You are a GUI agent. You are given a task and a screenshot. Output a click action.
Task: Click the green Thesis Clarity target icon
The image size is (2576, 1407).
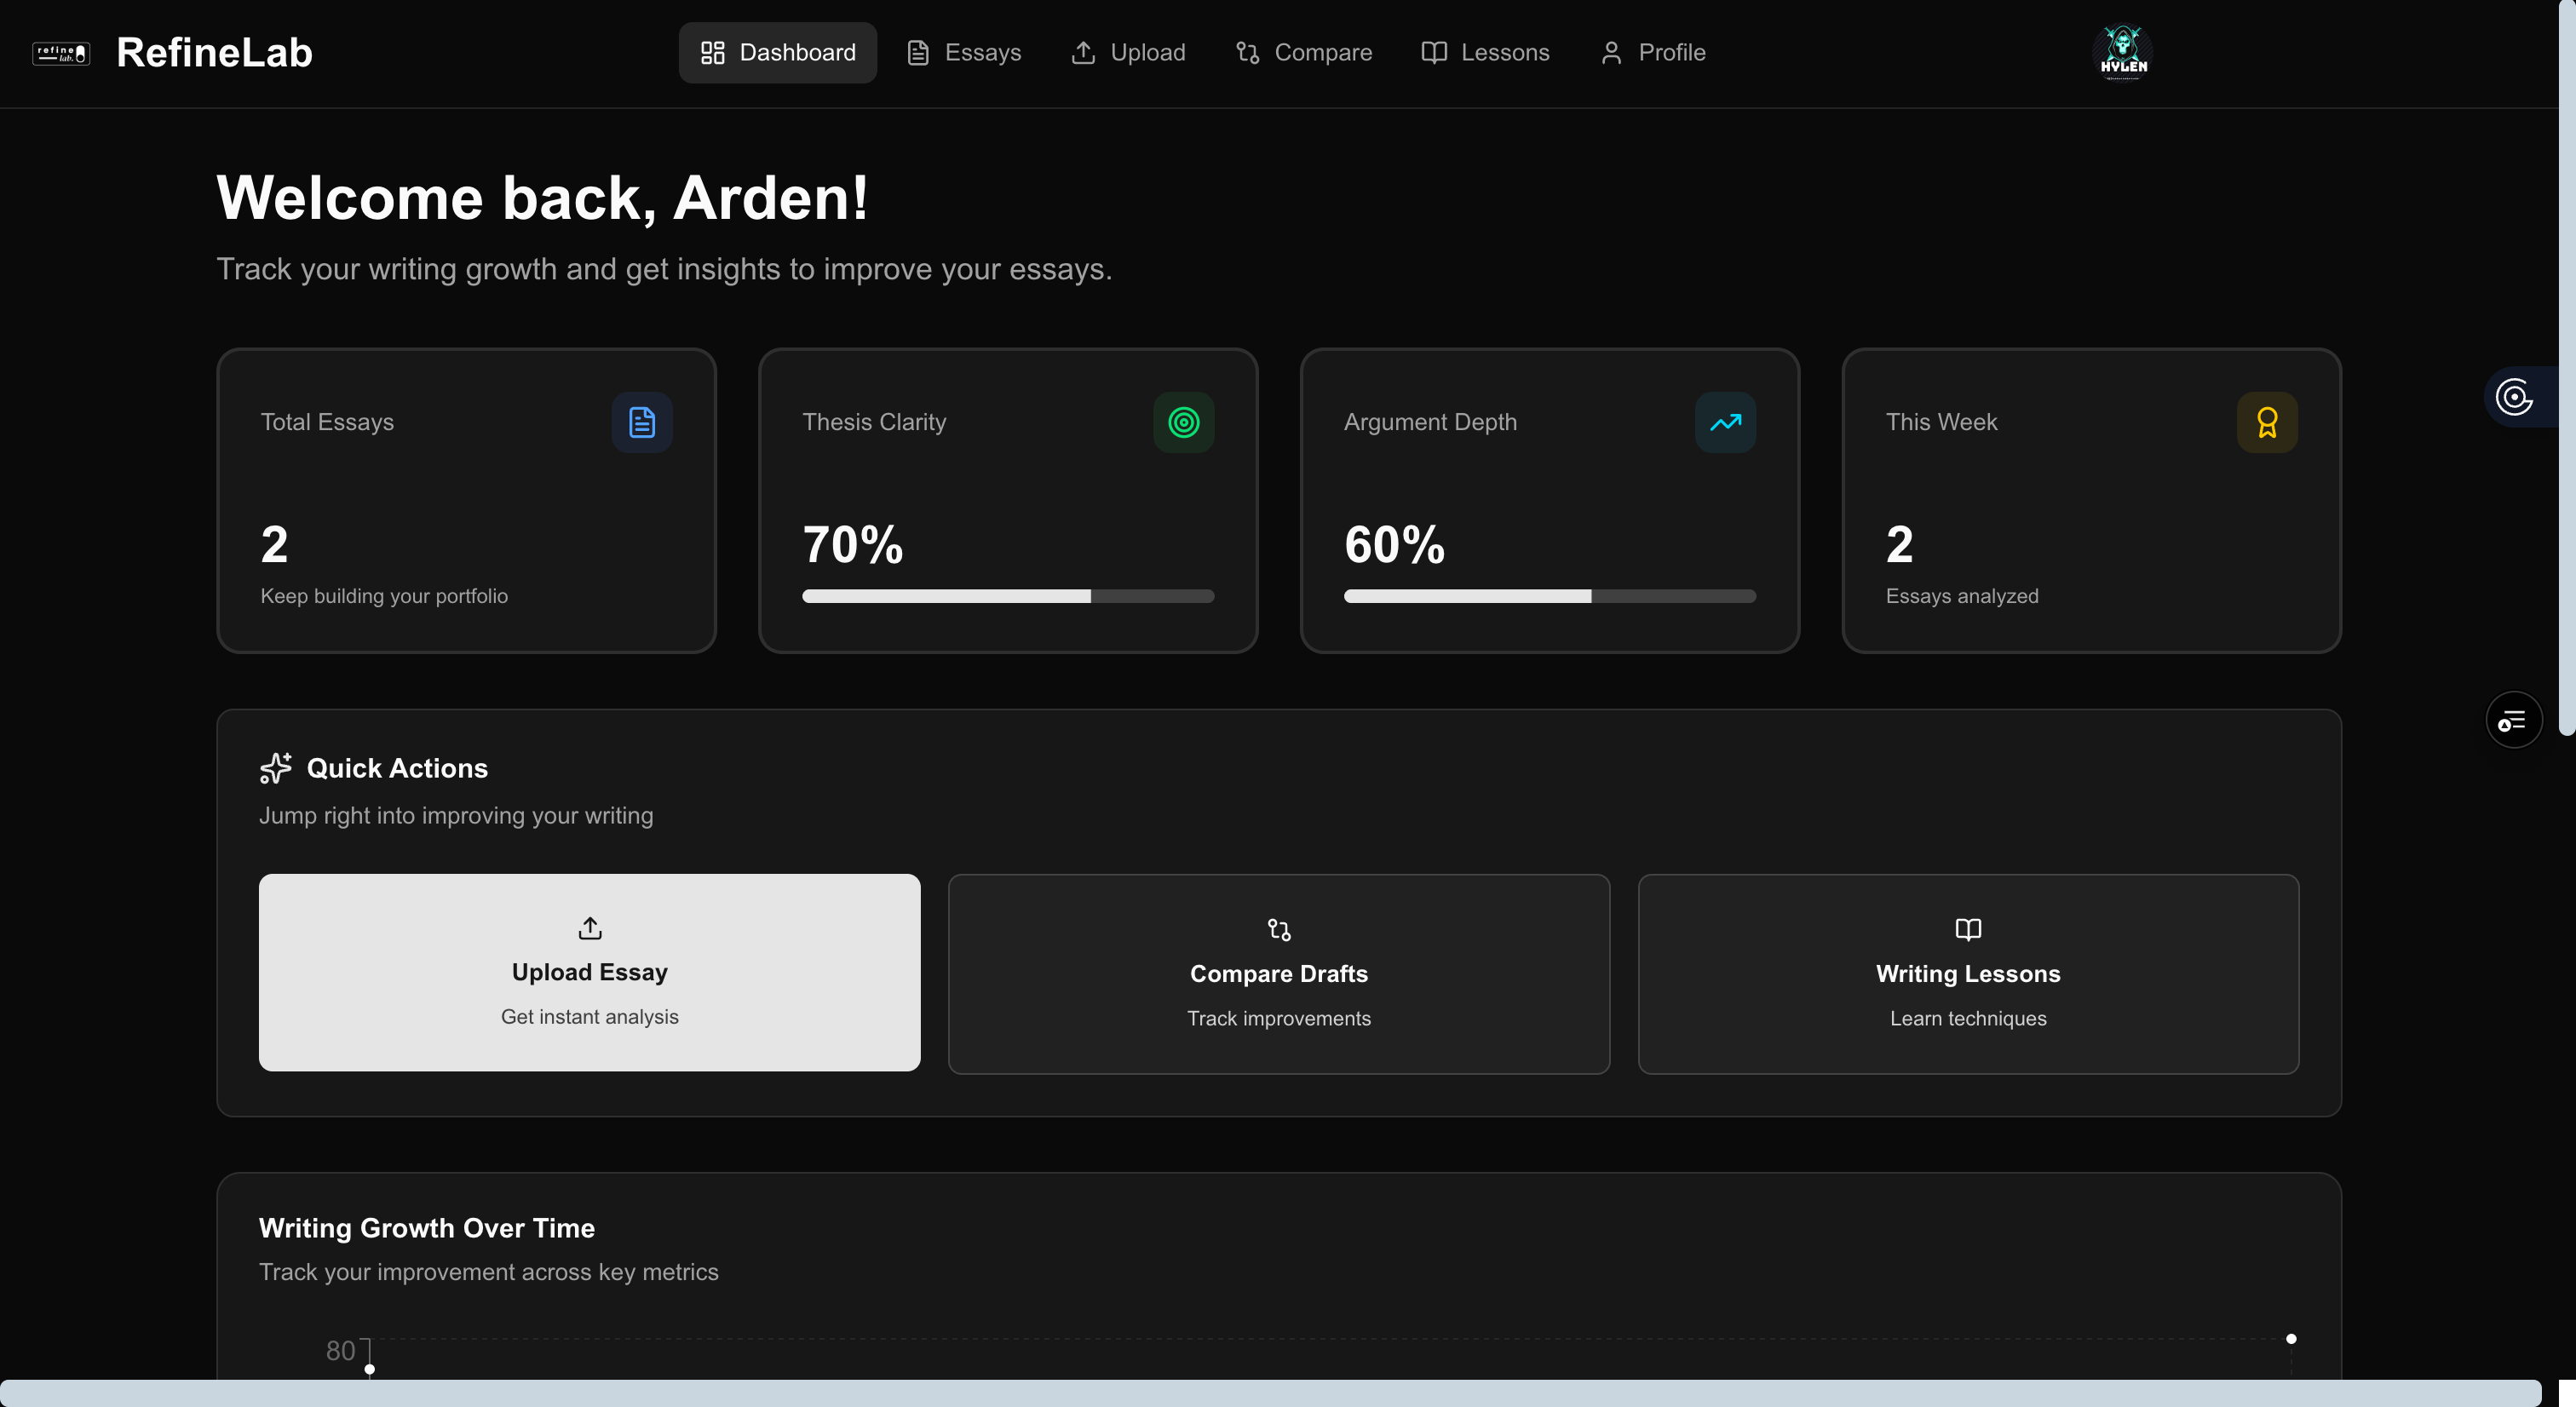tap(1183, 422)
